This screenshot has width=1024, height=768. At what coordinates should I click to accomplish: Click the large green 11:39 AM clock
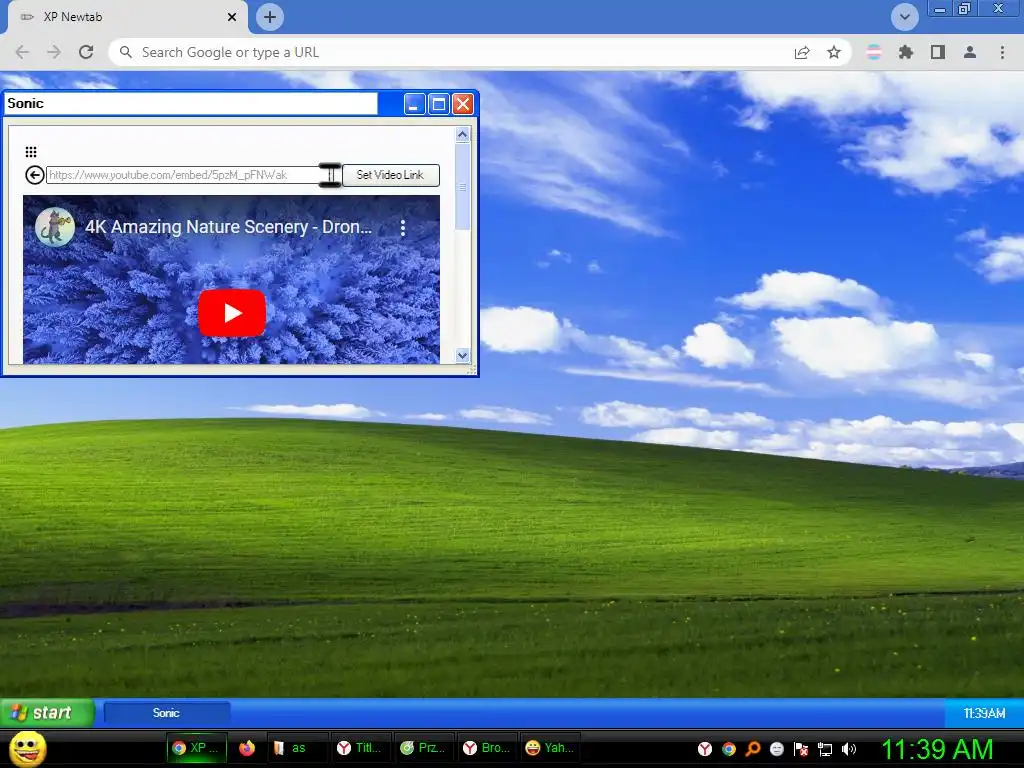pyautogui.click(x=937, y=749)
